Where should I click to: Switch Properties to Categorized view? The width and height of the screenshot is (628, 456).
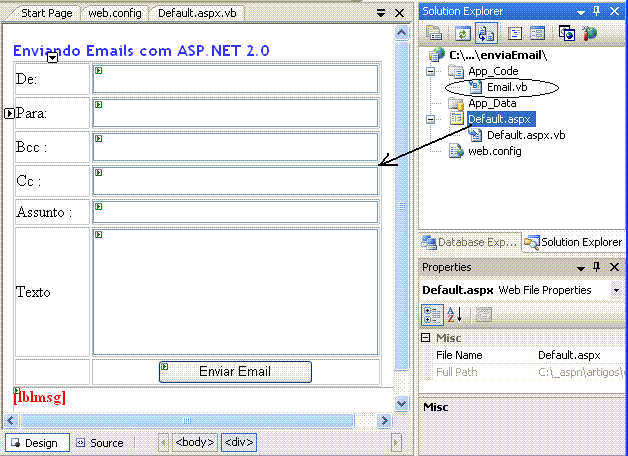point(432,315)
